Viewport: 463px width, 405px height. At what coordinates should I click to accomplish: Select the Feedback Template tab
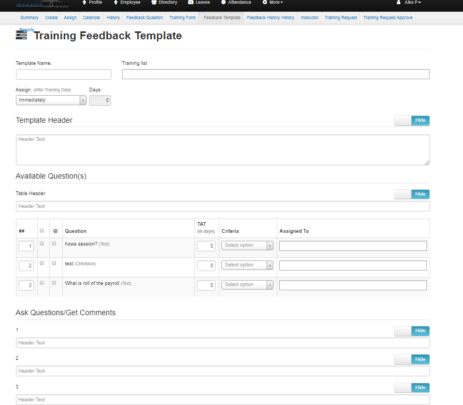222,18
